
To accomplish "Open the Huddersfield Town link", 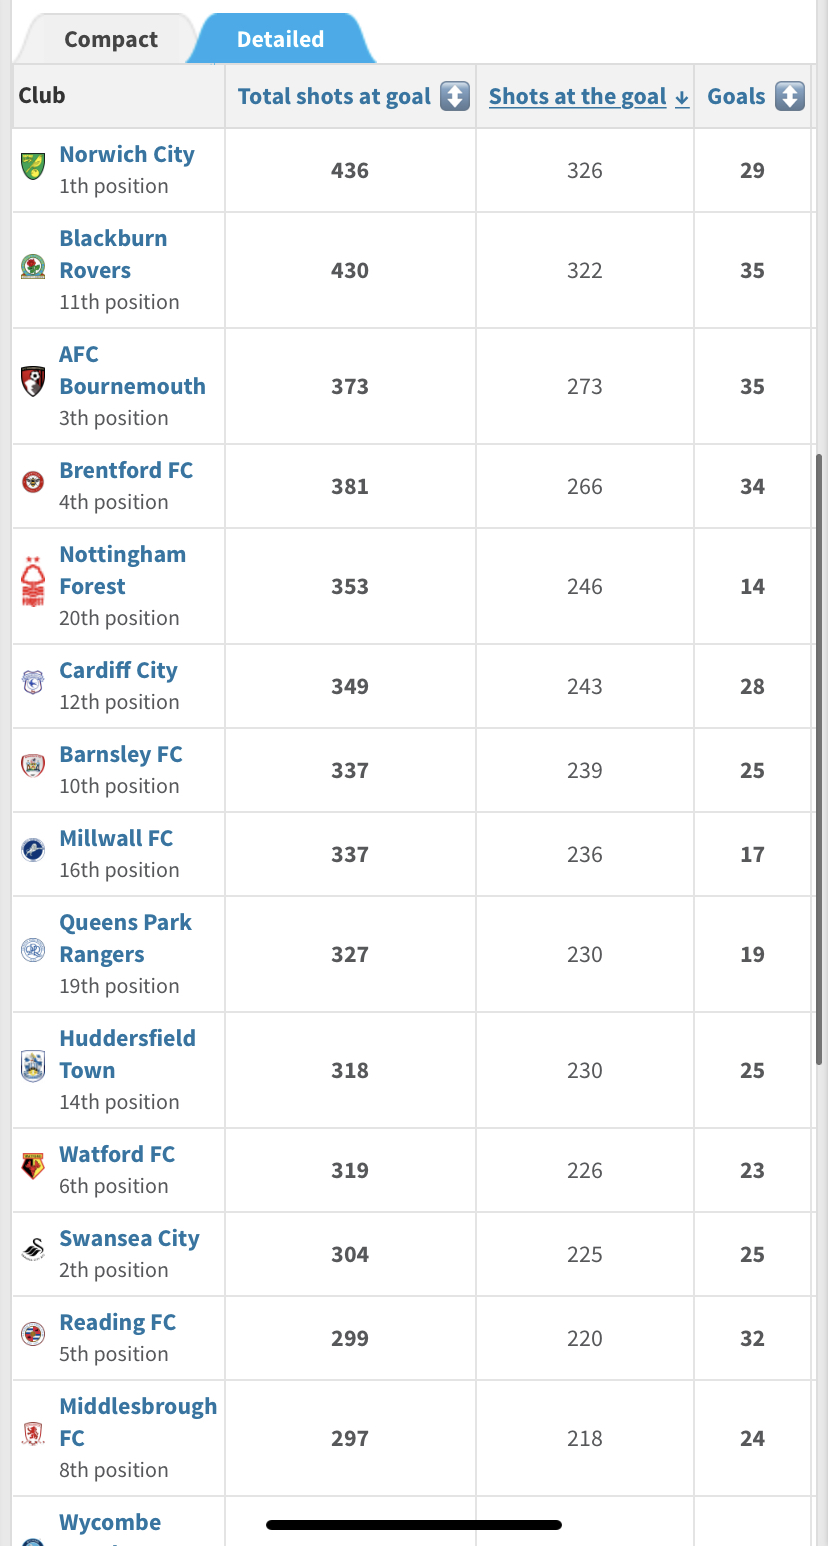I will (x=127, y=1054).
